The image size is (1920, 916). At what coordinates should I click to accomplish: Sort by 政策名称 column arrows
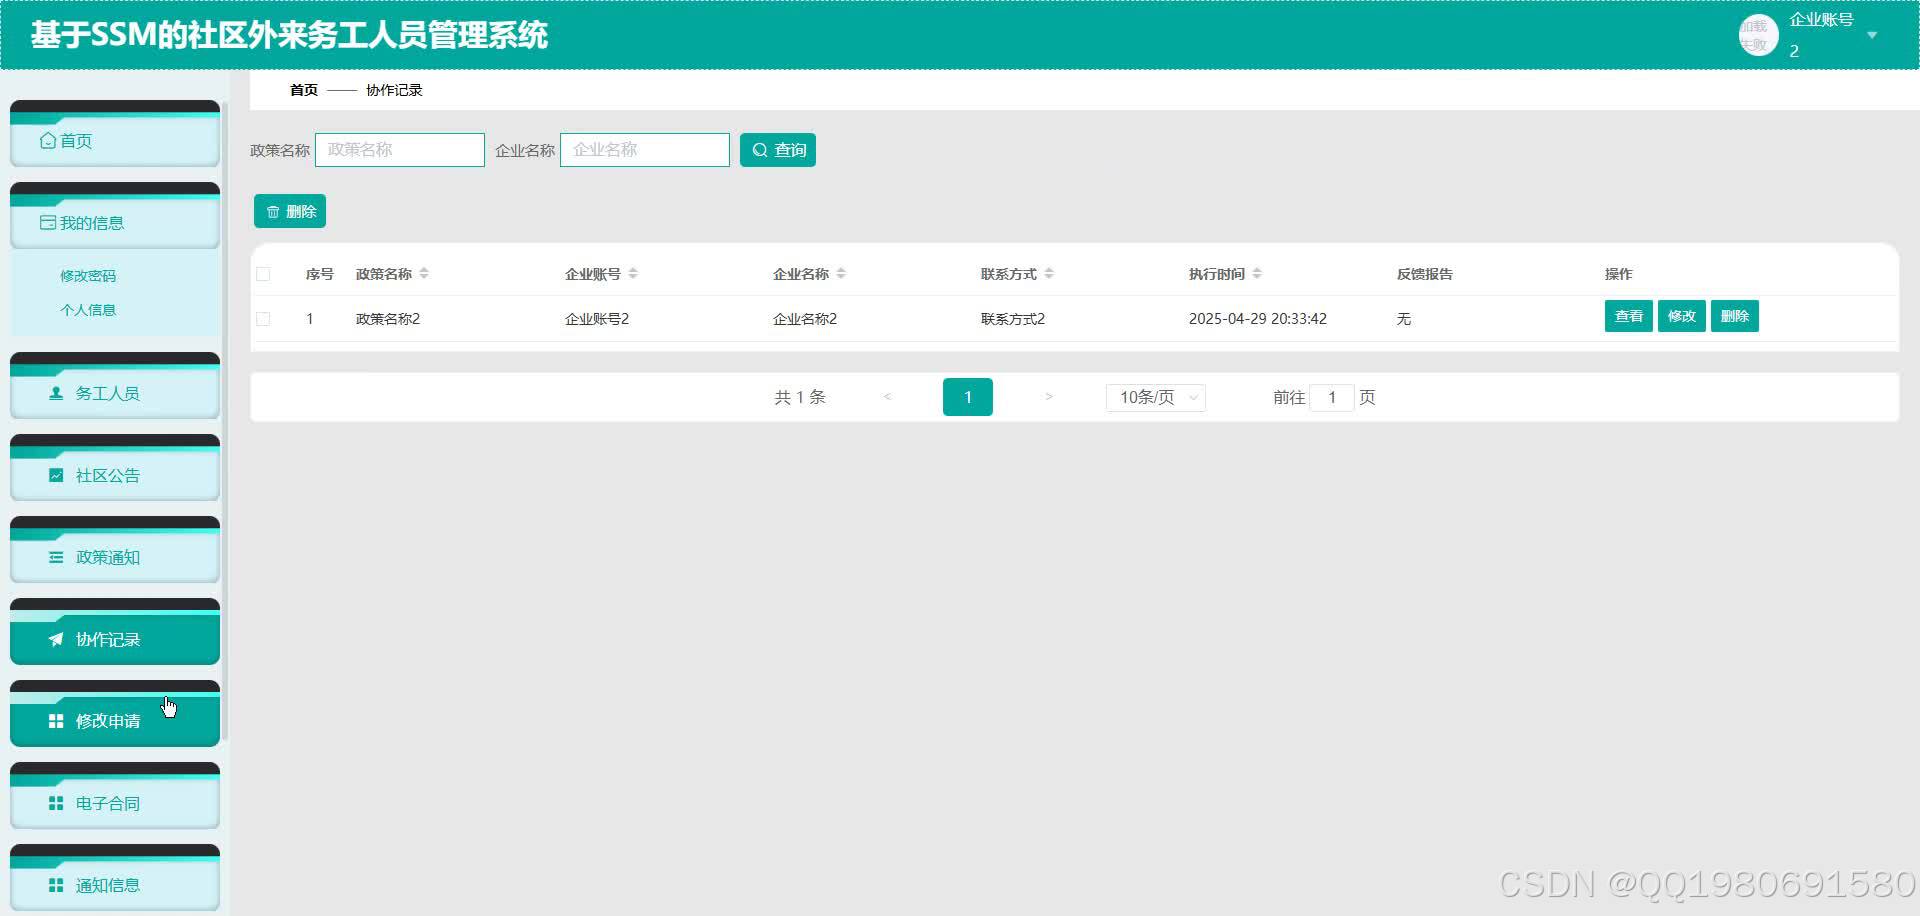click(x=424, y=273)
